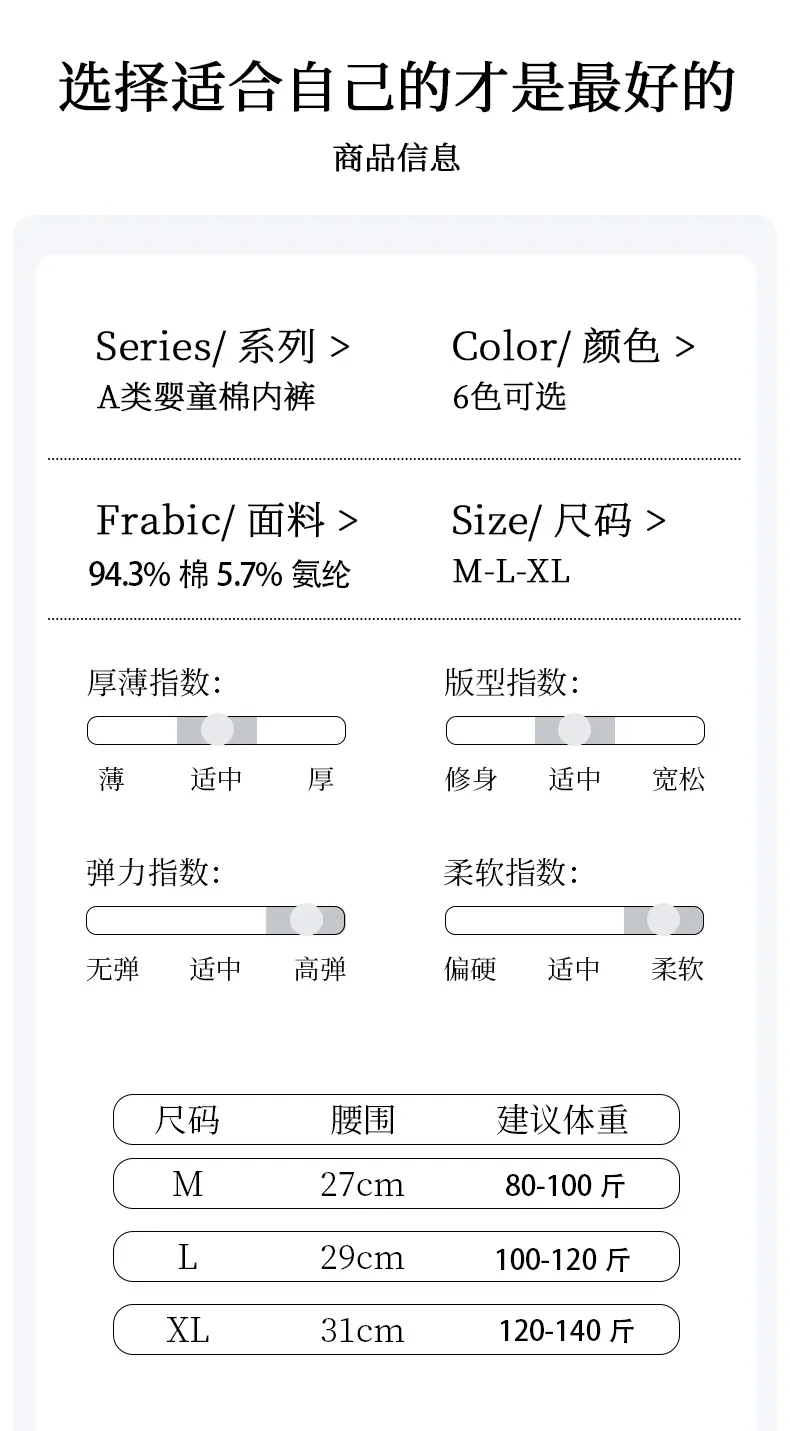Expand the Size/ 尺码 > heading
Image resolution: width=790 pixels, height=1431 pixels.
[558, 521]
